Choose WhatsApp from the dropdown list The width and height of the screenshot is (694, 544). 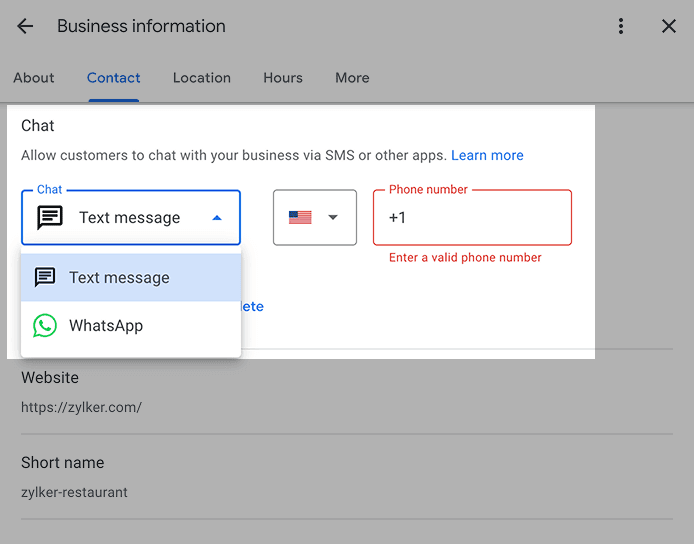tap(131, 326)
